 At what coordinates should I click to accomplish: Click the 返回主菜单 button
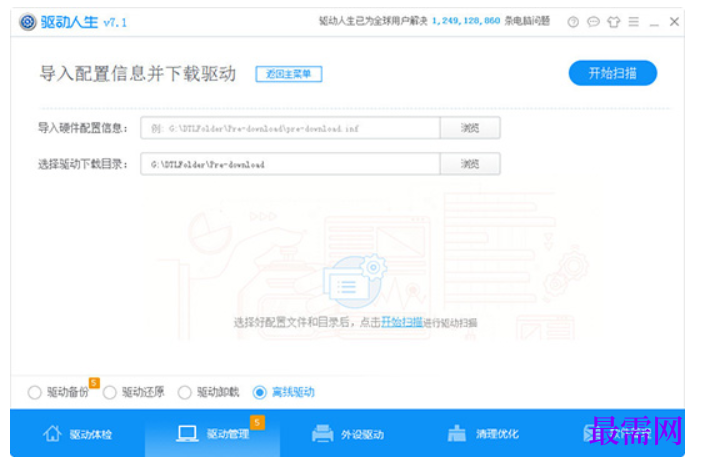tap(289, 74)
